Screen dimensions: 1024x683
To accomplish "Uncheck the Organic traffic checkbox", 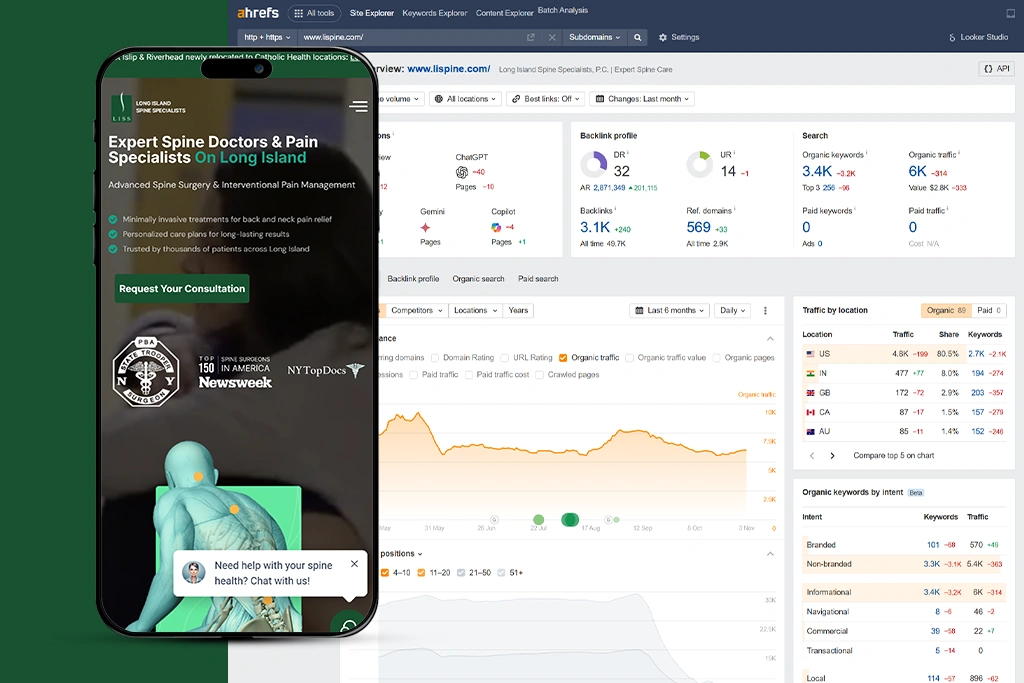I will [x=563, y=357].
